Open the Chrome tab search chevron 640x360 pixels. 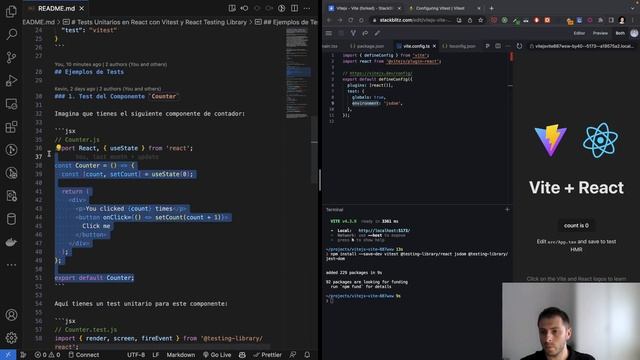point(634,8)
